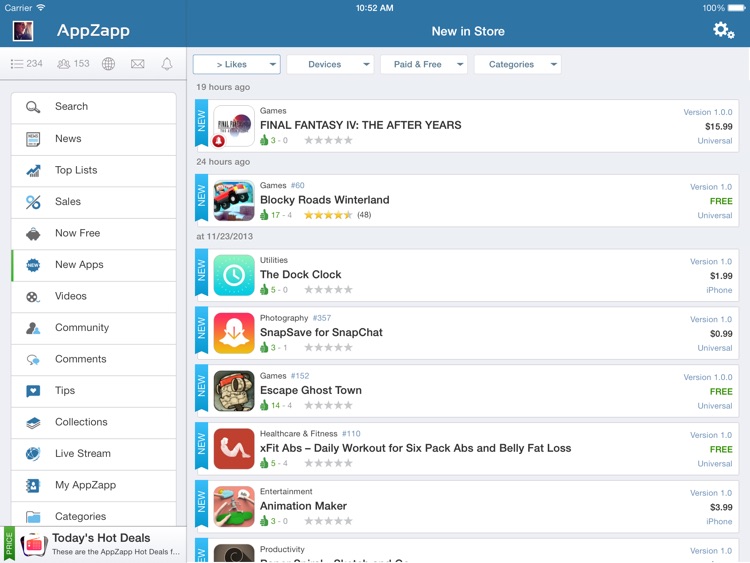Tap Blocky Roads Winterland app icon
The height and width of the screenshot is (563, 750).
234,200
